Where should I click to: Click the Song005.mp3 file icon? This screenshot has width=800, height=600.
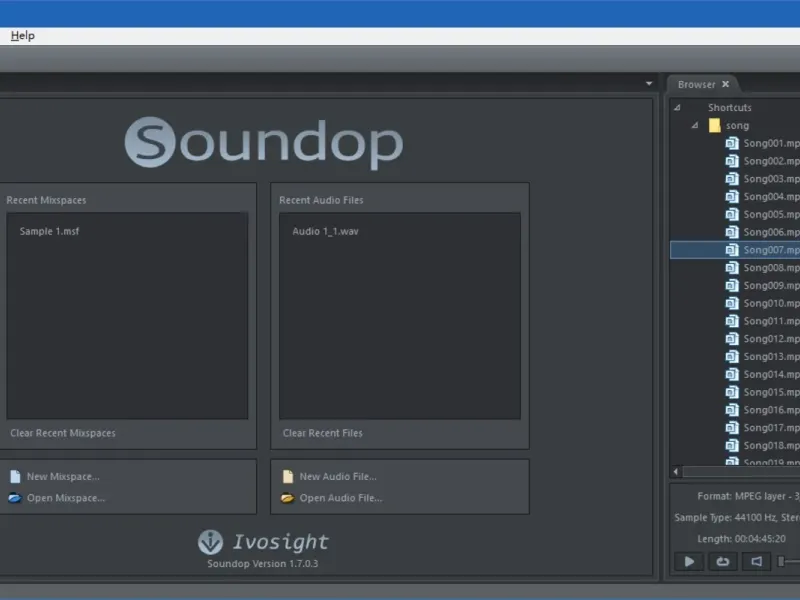[732, 214]
